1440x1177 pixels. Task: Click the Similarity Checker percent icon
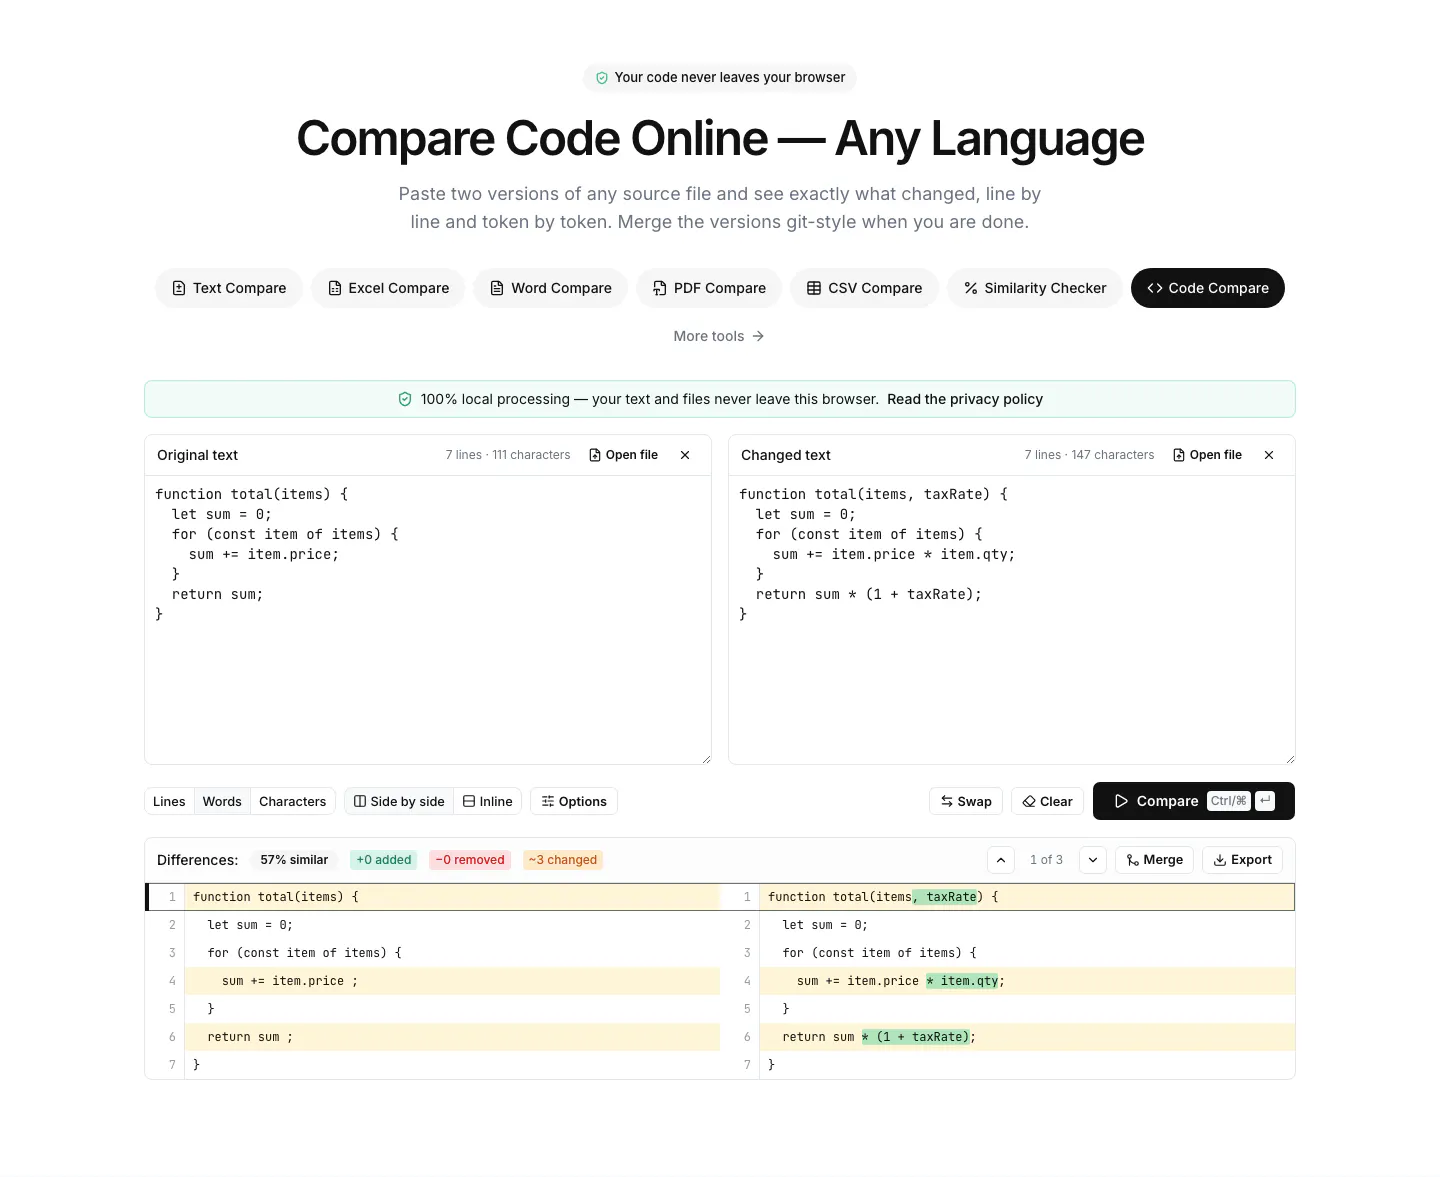(x=971, y=288)
